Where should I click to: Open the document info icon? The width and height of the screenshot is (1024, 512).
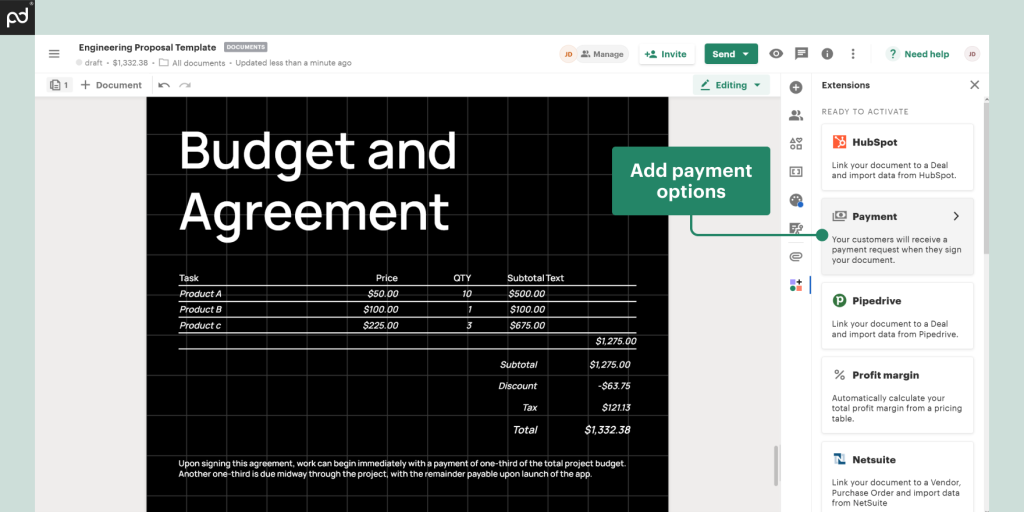tap(827, 54)
